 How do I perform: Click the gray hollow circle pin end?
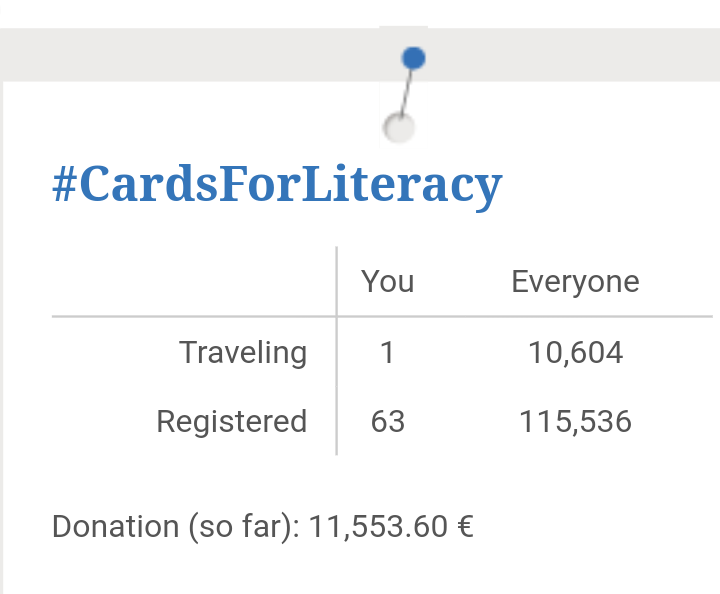tap(399, 128)
